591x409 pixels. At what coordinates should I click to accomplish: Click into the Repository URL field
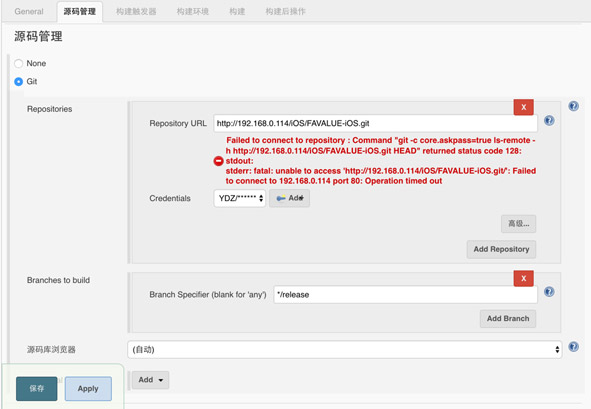pyautogui.click(x=375, y=123)
